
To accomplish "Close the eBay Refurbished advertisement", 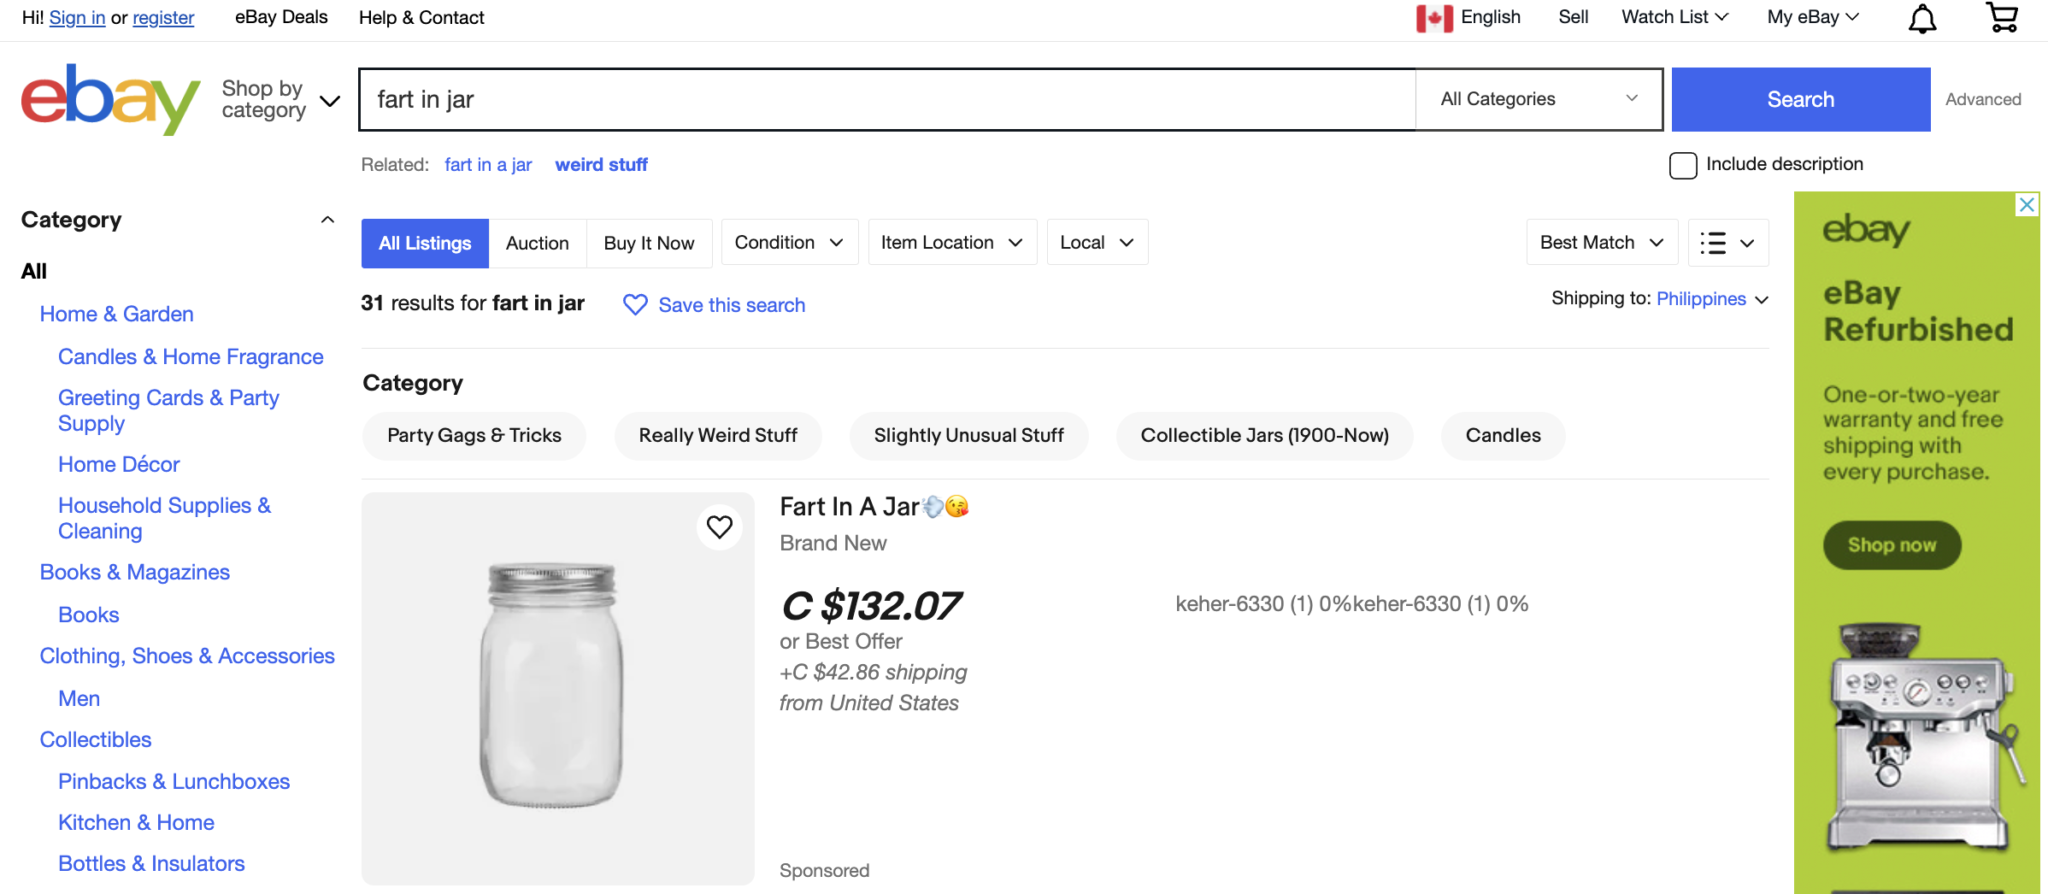I will coord(2026,204).
